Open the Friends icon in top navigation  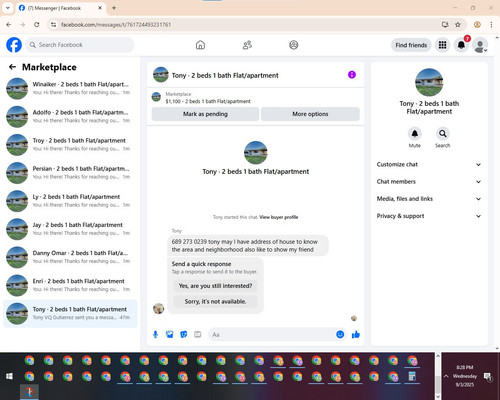[247, 45]
